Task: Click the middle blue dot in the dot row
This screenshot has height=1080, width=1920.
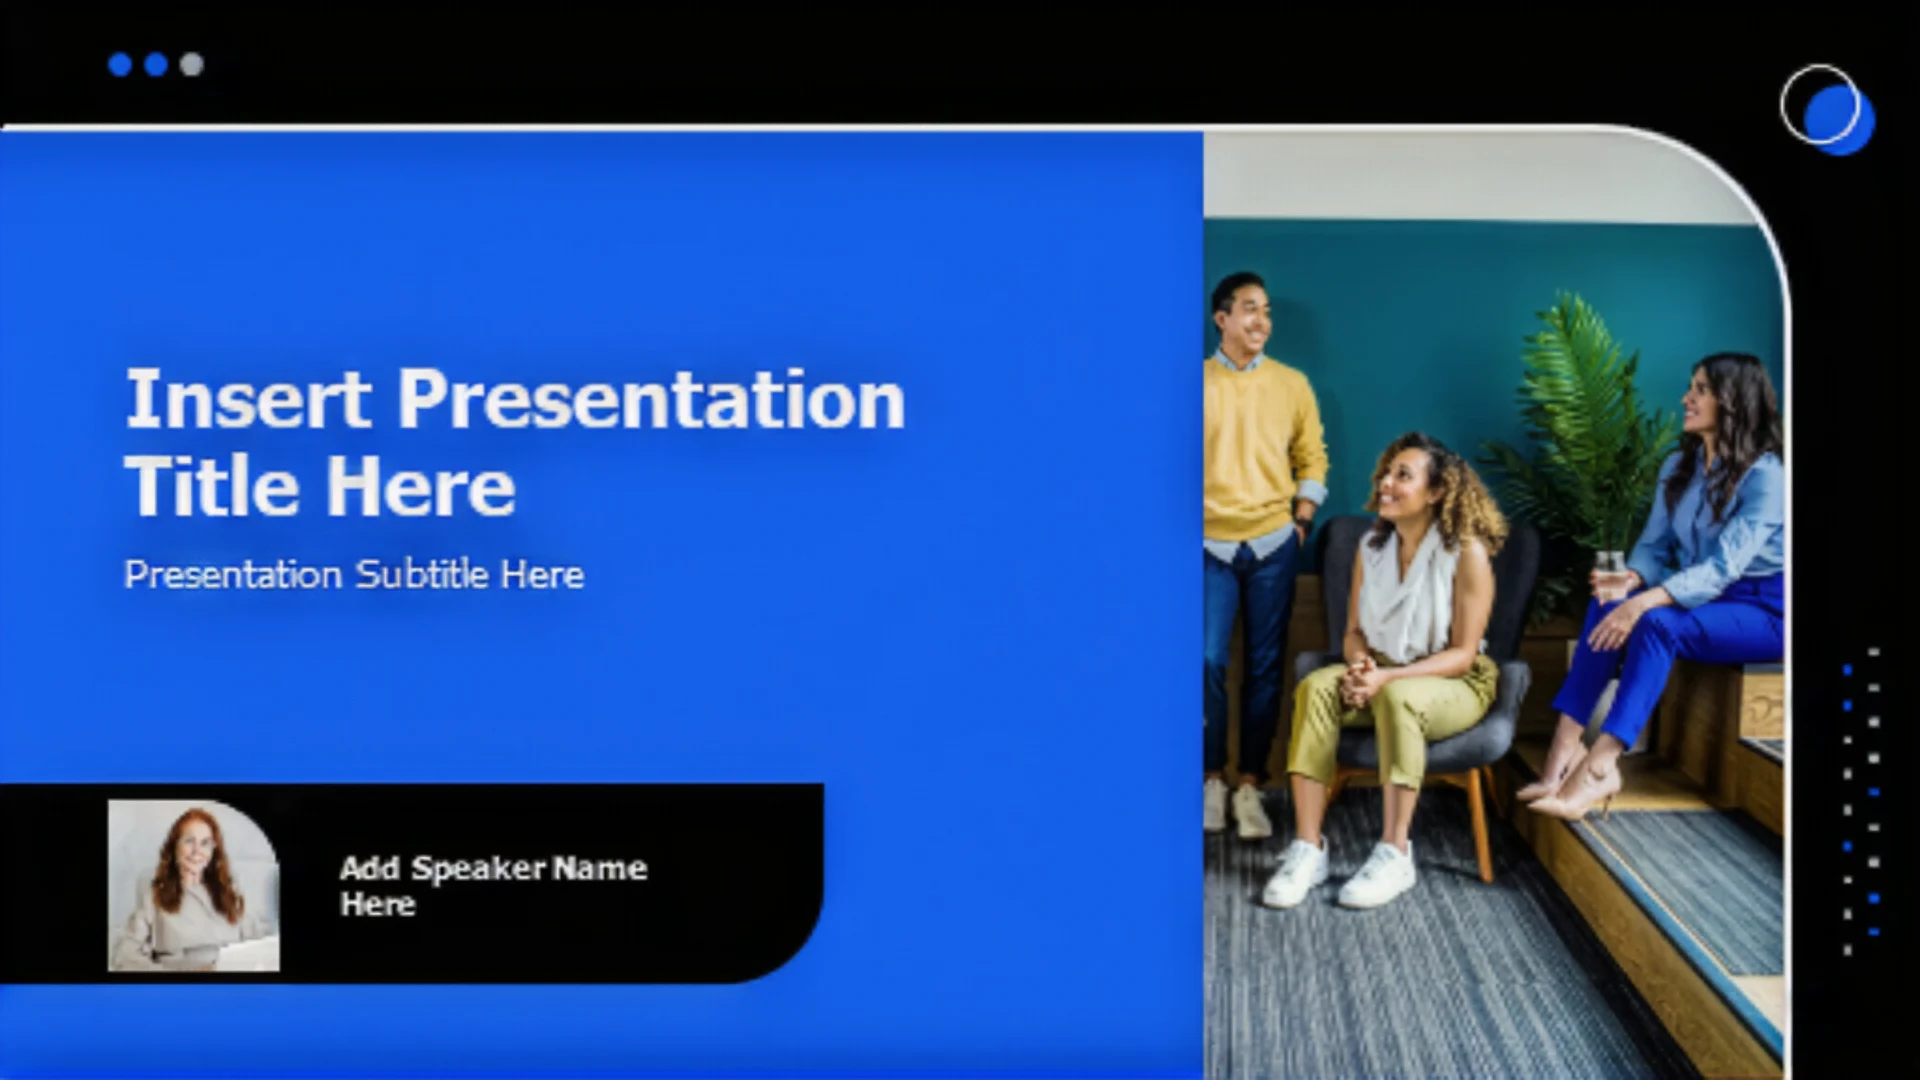Action: [x=156, y=65]
